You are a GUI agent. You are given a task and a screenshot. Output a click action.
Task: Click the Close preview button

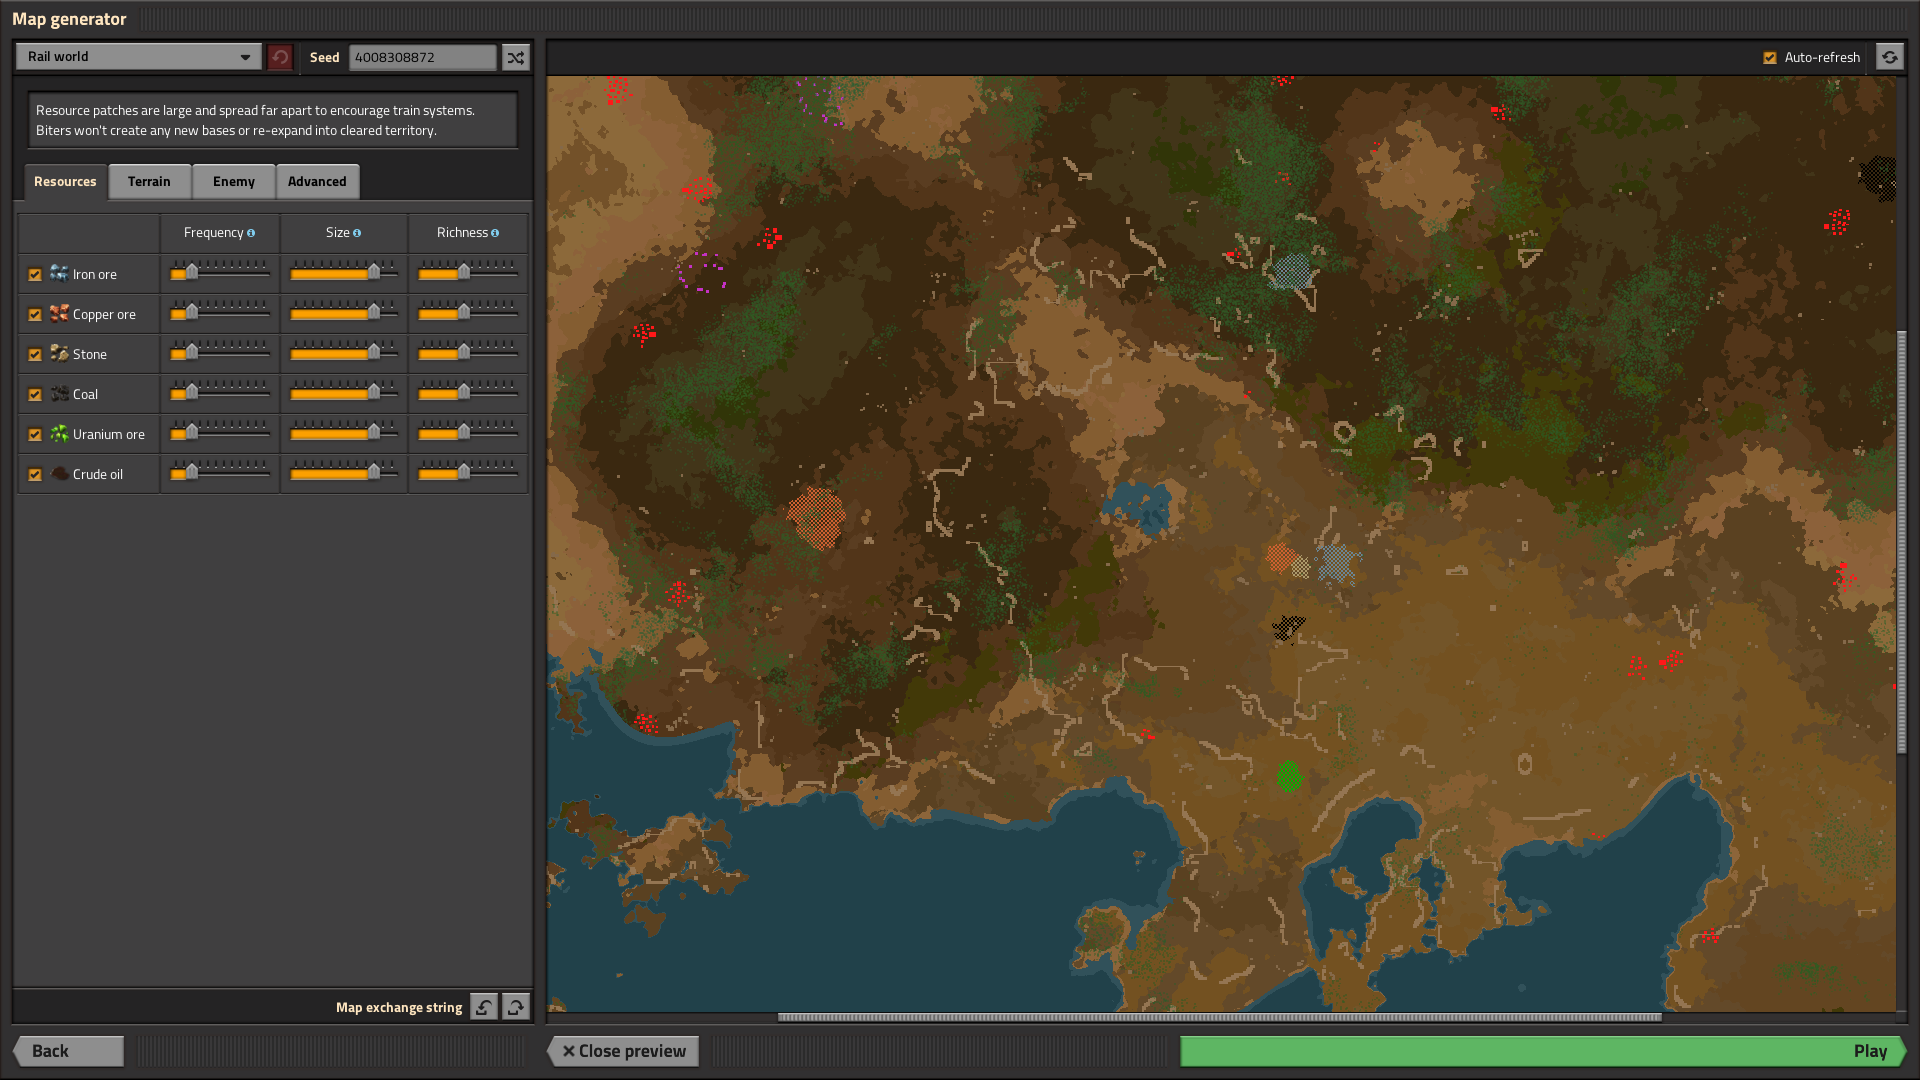tap(623, 1051)
